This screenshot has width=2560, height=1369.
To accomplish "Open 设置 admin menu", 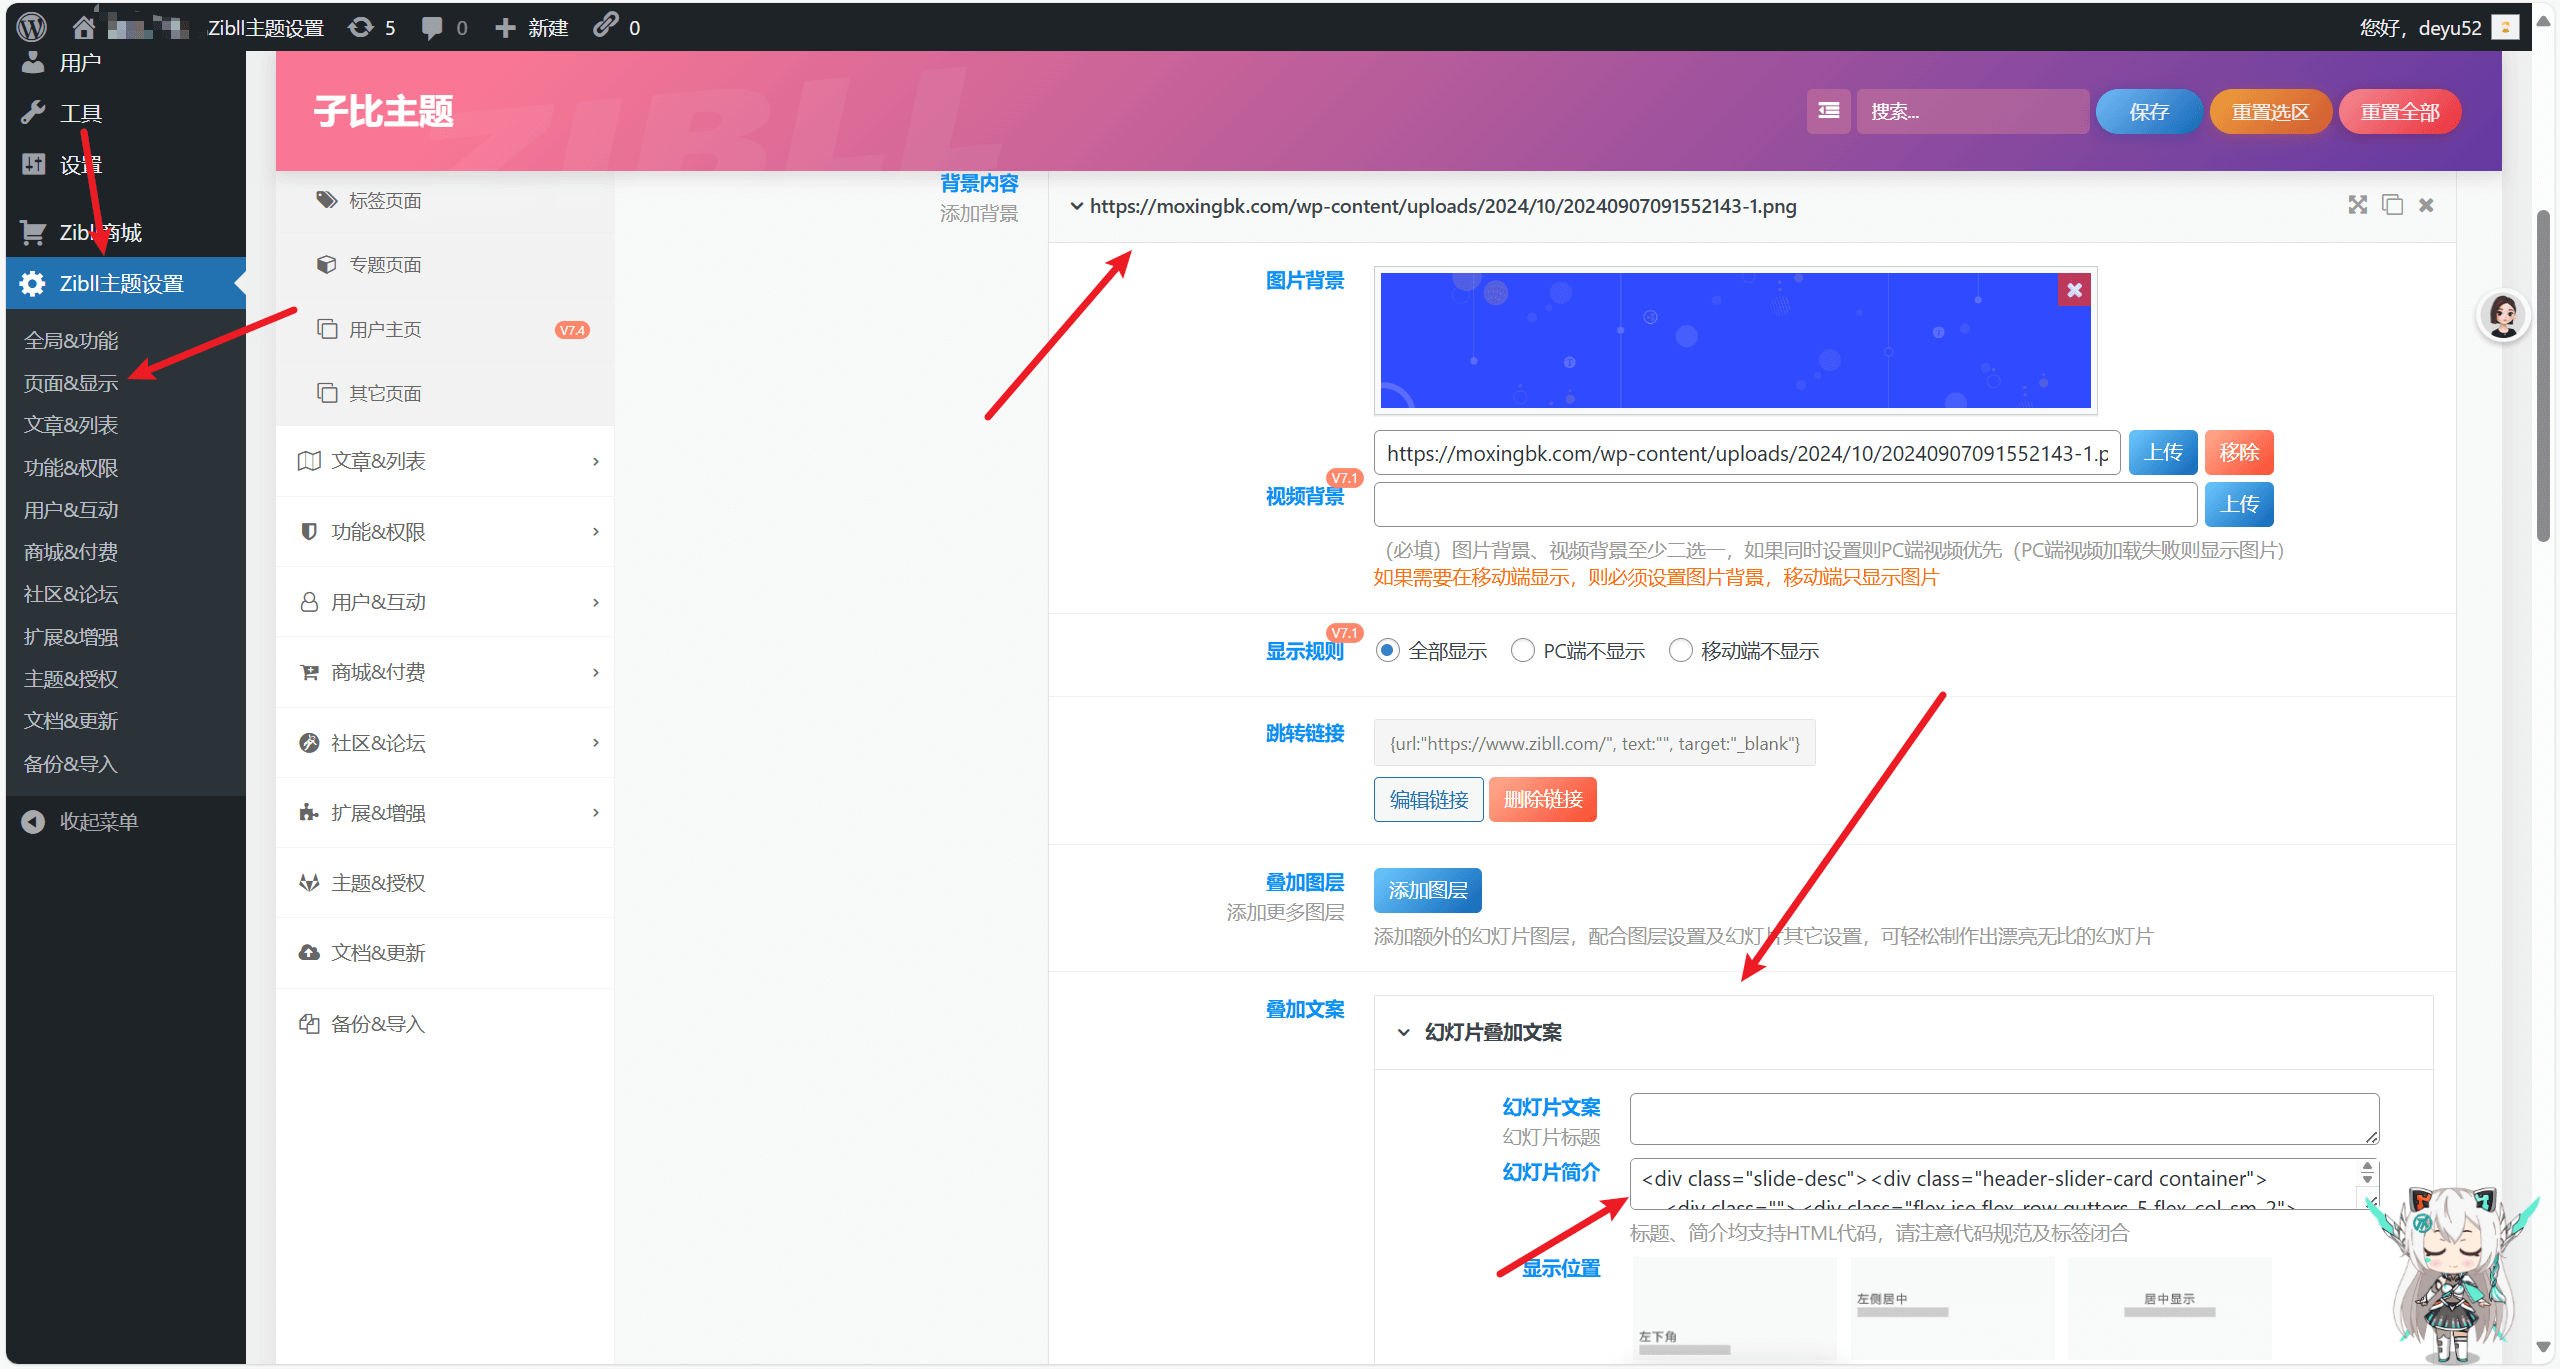I will click(126, 164).
